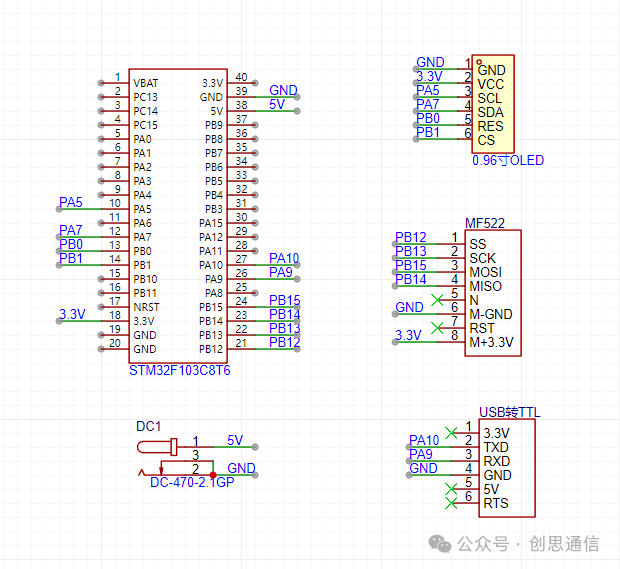Click the PA10 net label at USB-TTL TXD pin
Image resolution: width=620 pixels, height=569 pixels.
coord(424,440)
